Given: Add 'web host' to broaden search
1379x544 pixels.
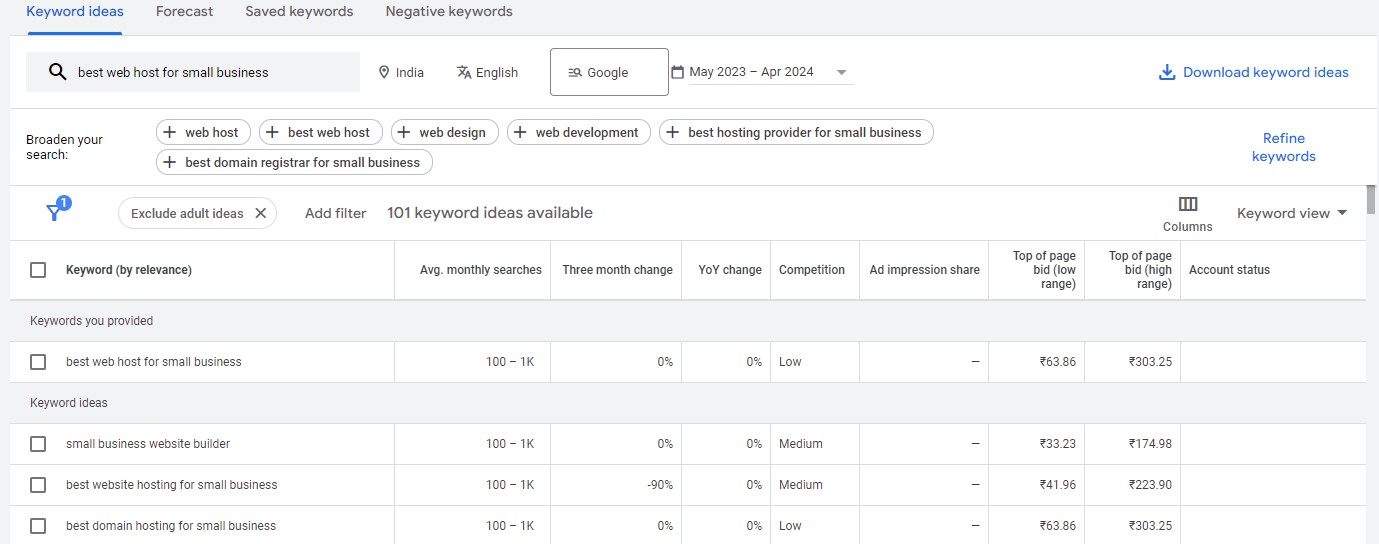Looking at the screenshot, I should [x=203, y=132].
